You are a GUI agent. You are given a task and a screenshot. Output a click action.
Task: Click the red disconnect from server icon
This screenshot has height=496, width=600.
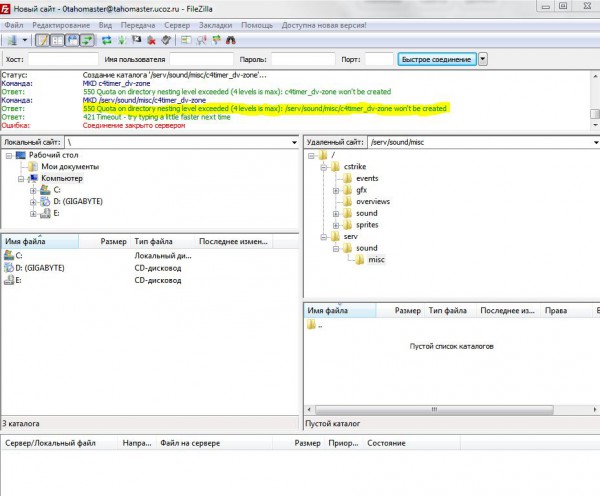point(151,41)
